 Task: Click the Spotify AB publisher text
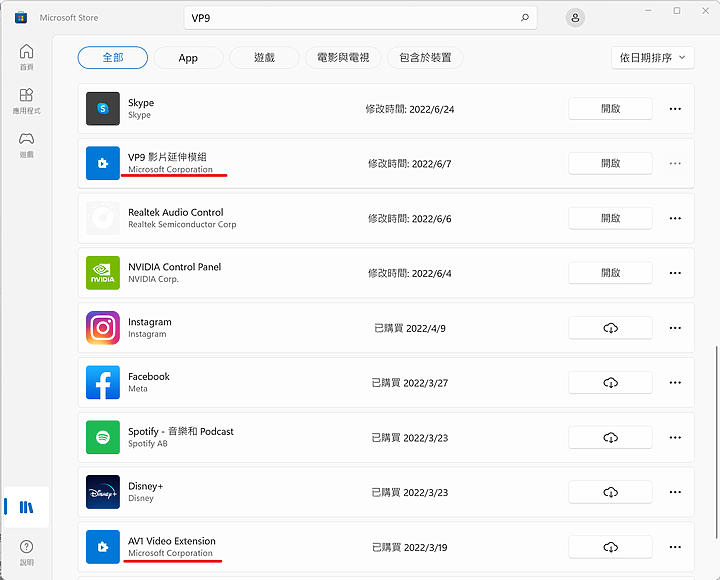(x=148, y=444)
